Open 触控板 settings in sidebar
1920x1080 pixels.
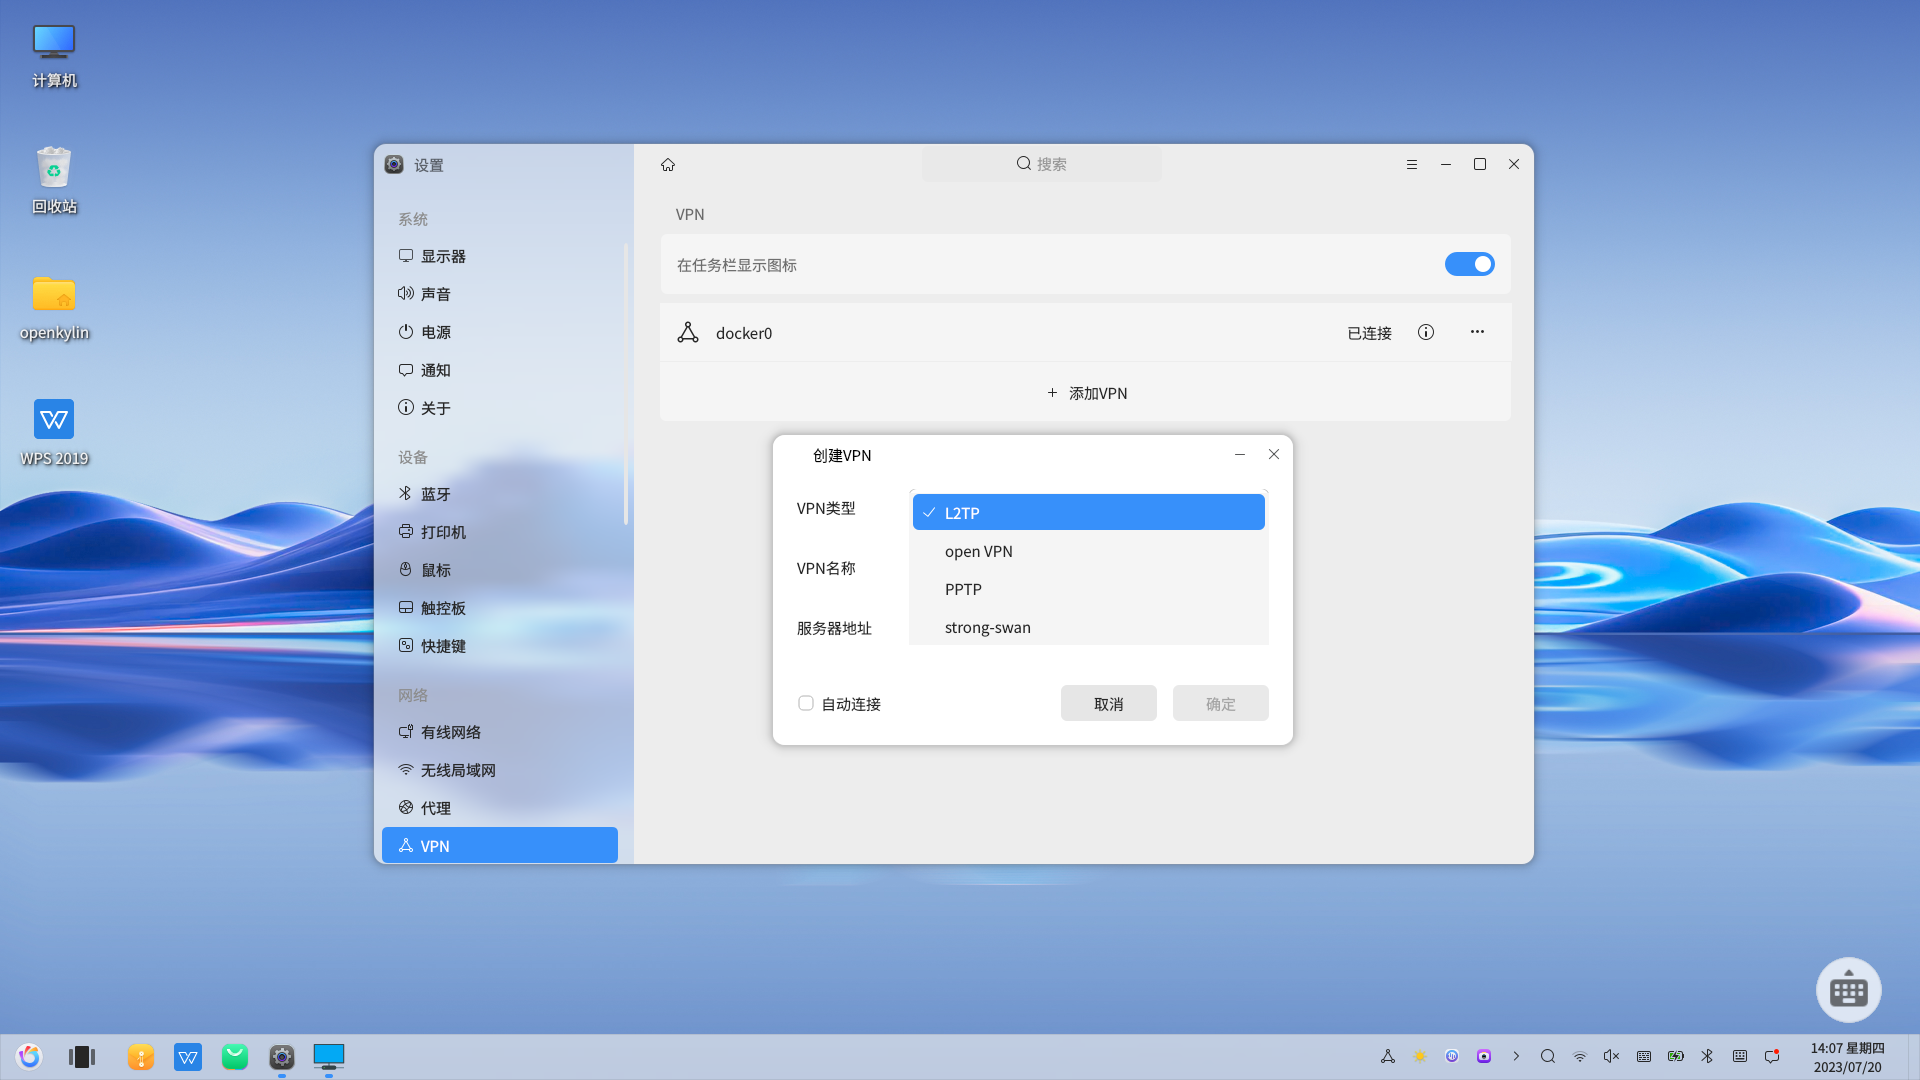click(x=500, y=608)
